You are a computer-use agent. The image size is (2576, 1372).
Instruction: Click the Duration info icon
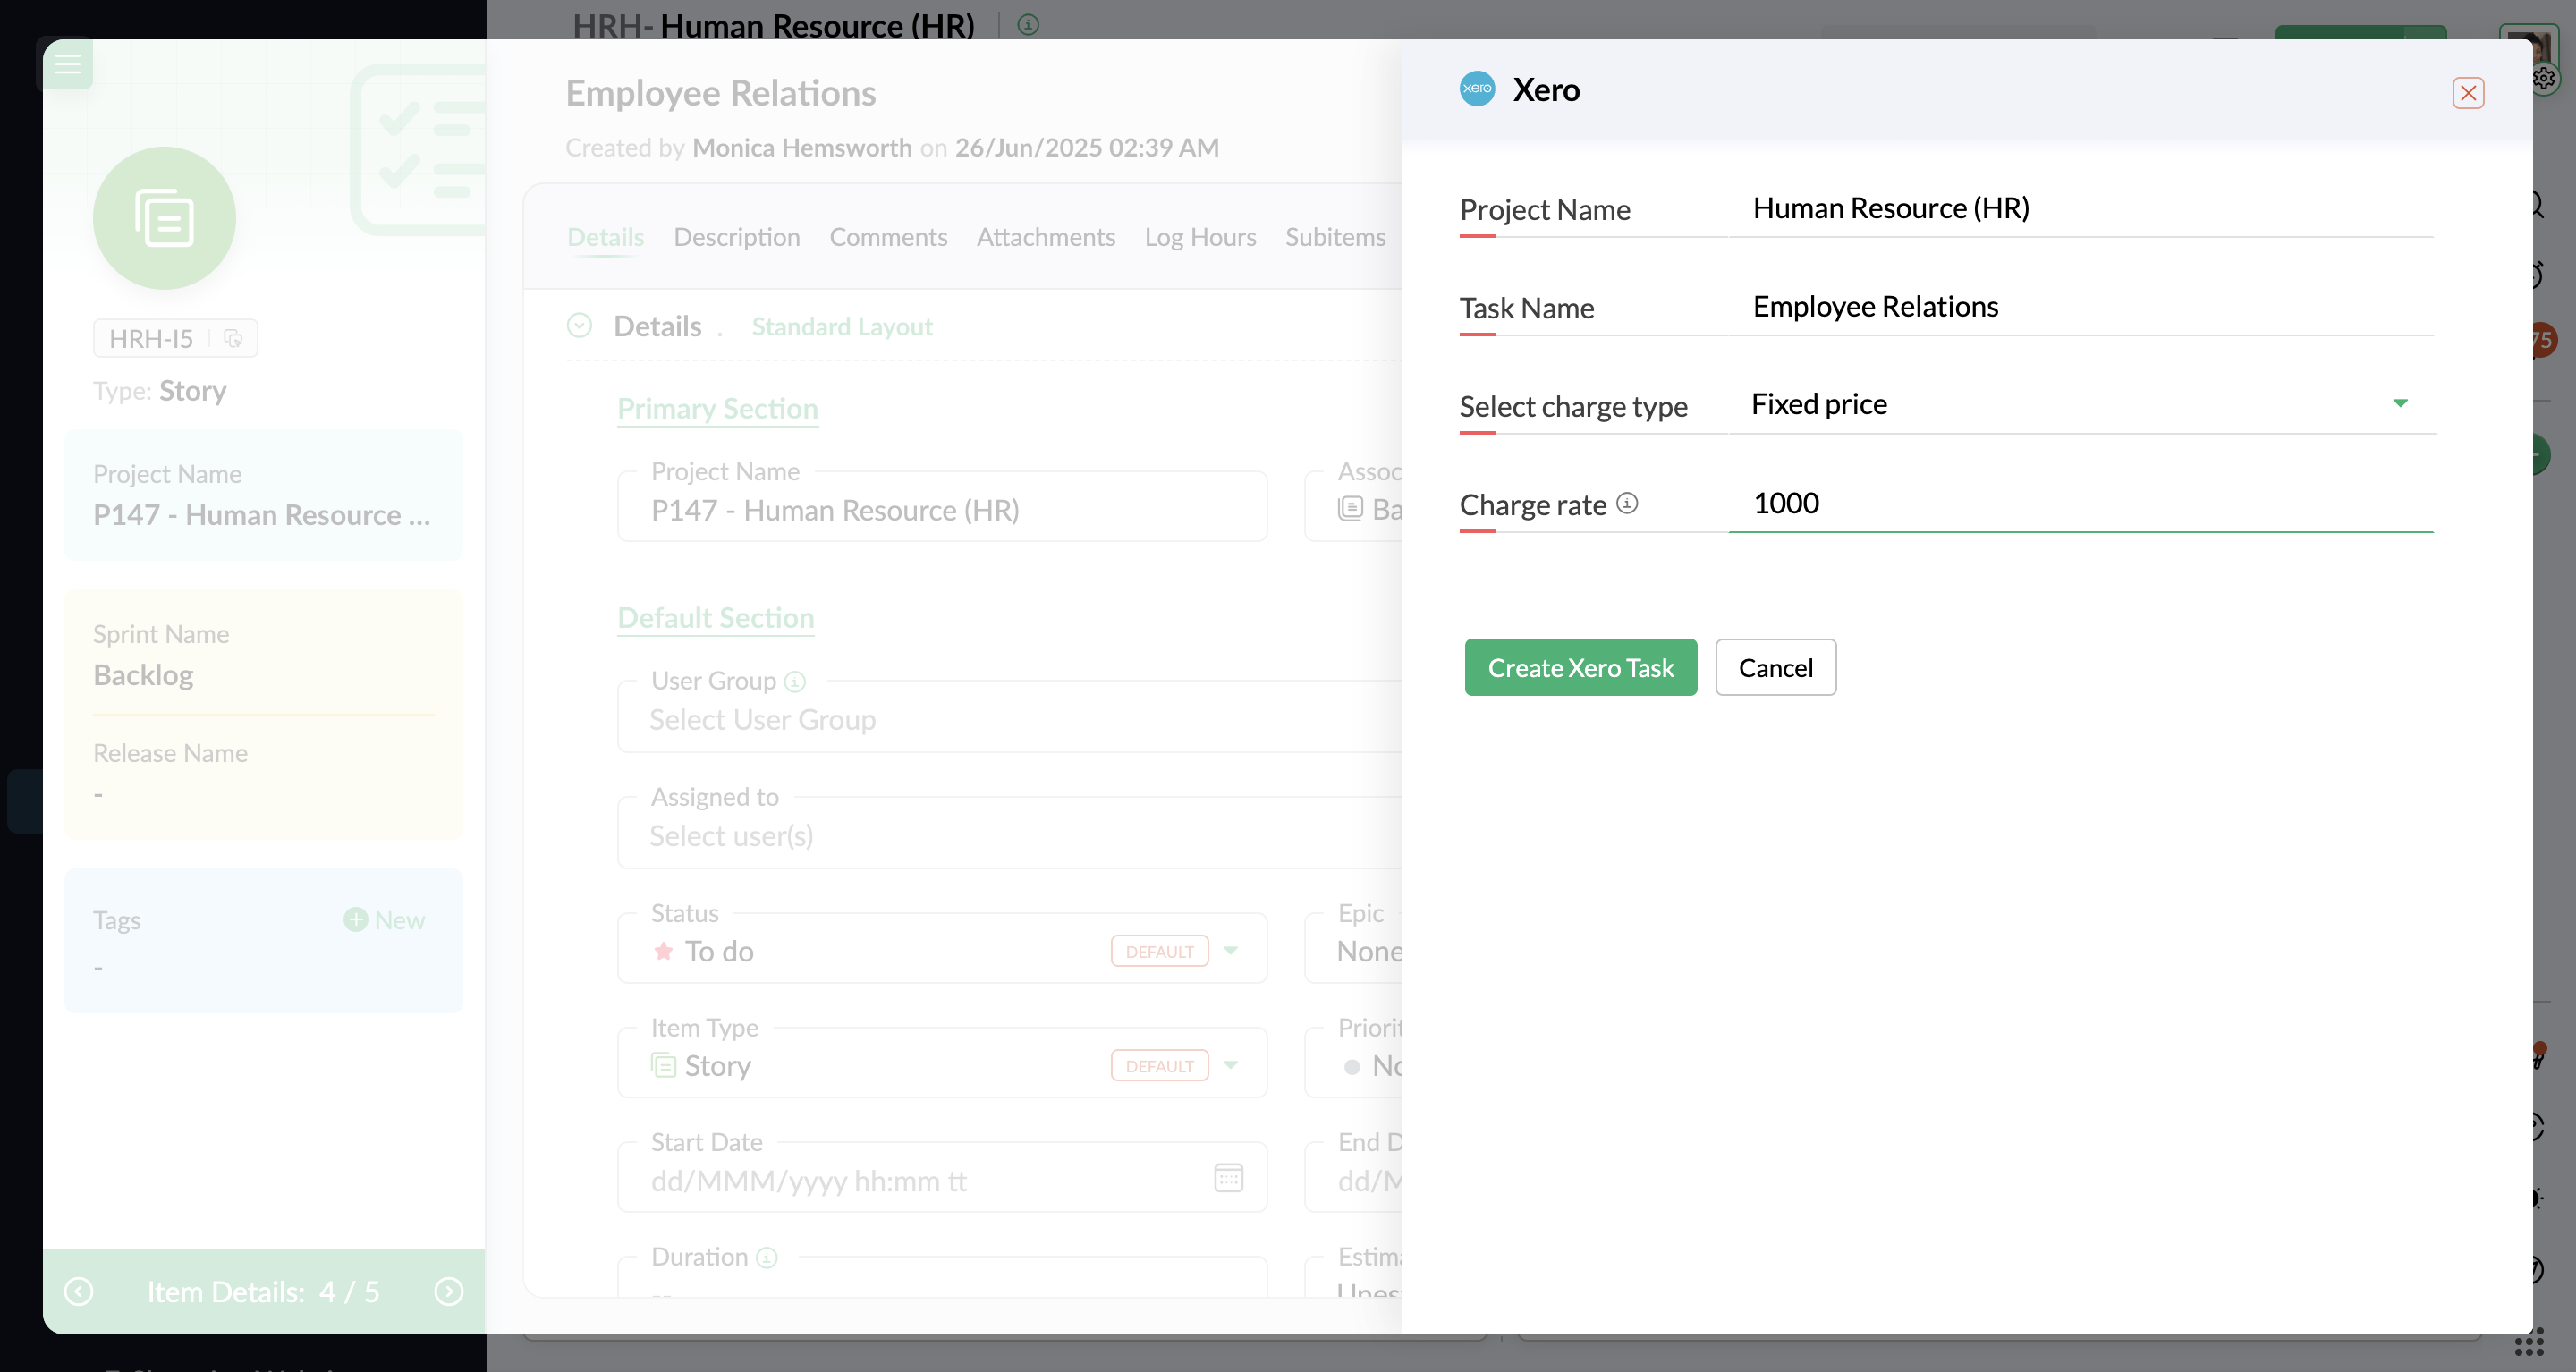coord(767,1258)
